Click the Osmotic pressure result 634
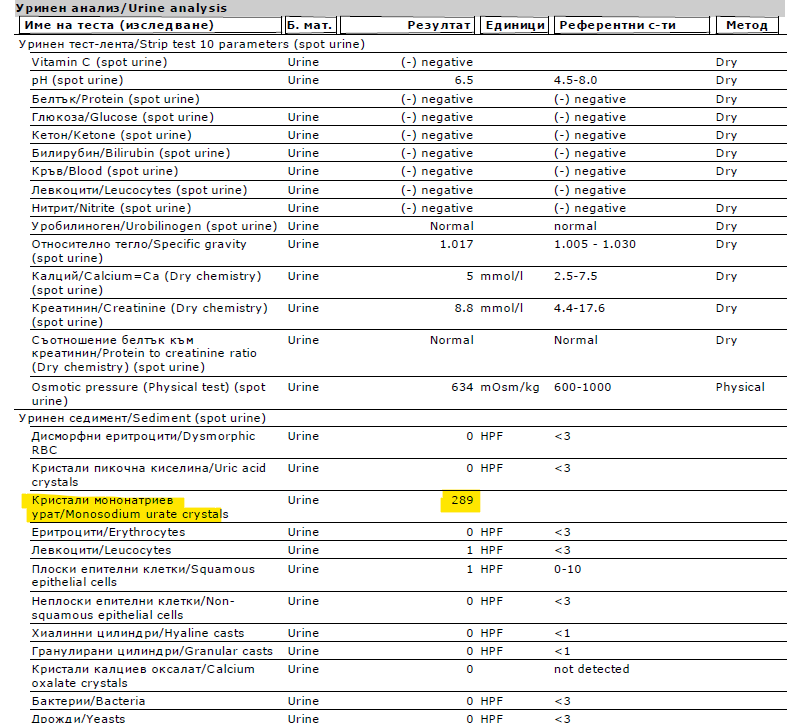This screenshot has height=723, width=796. pos(461,387)
